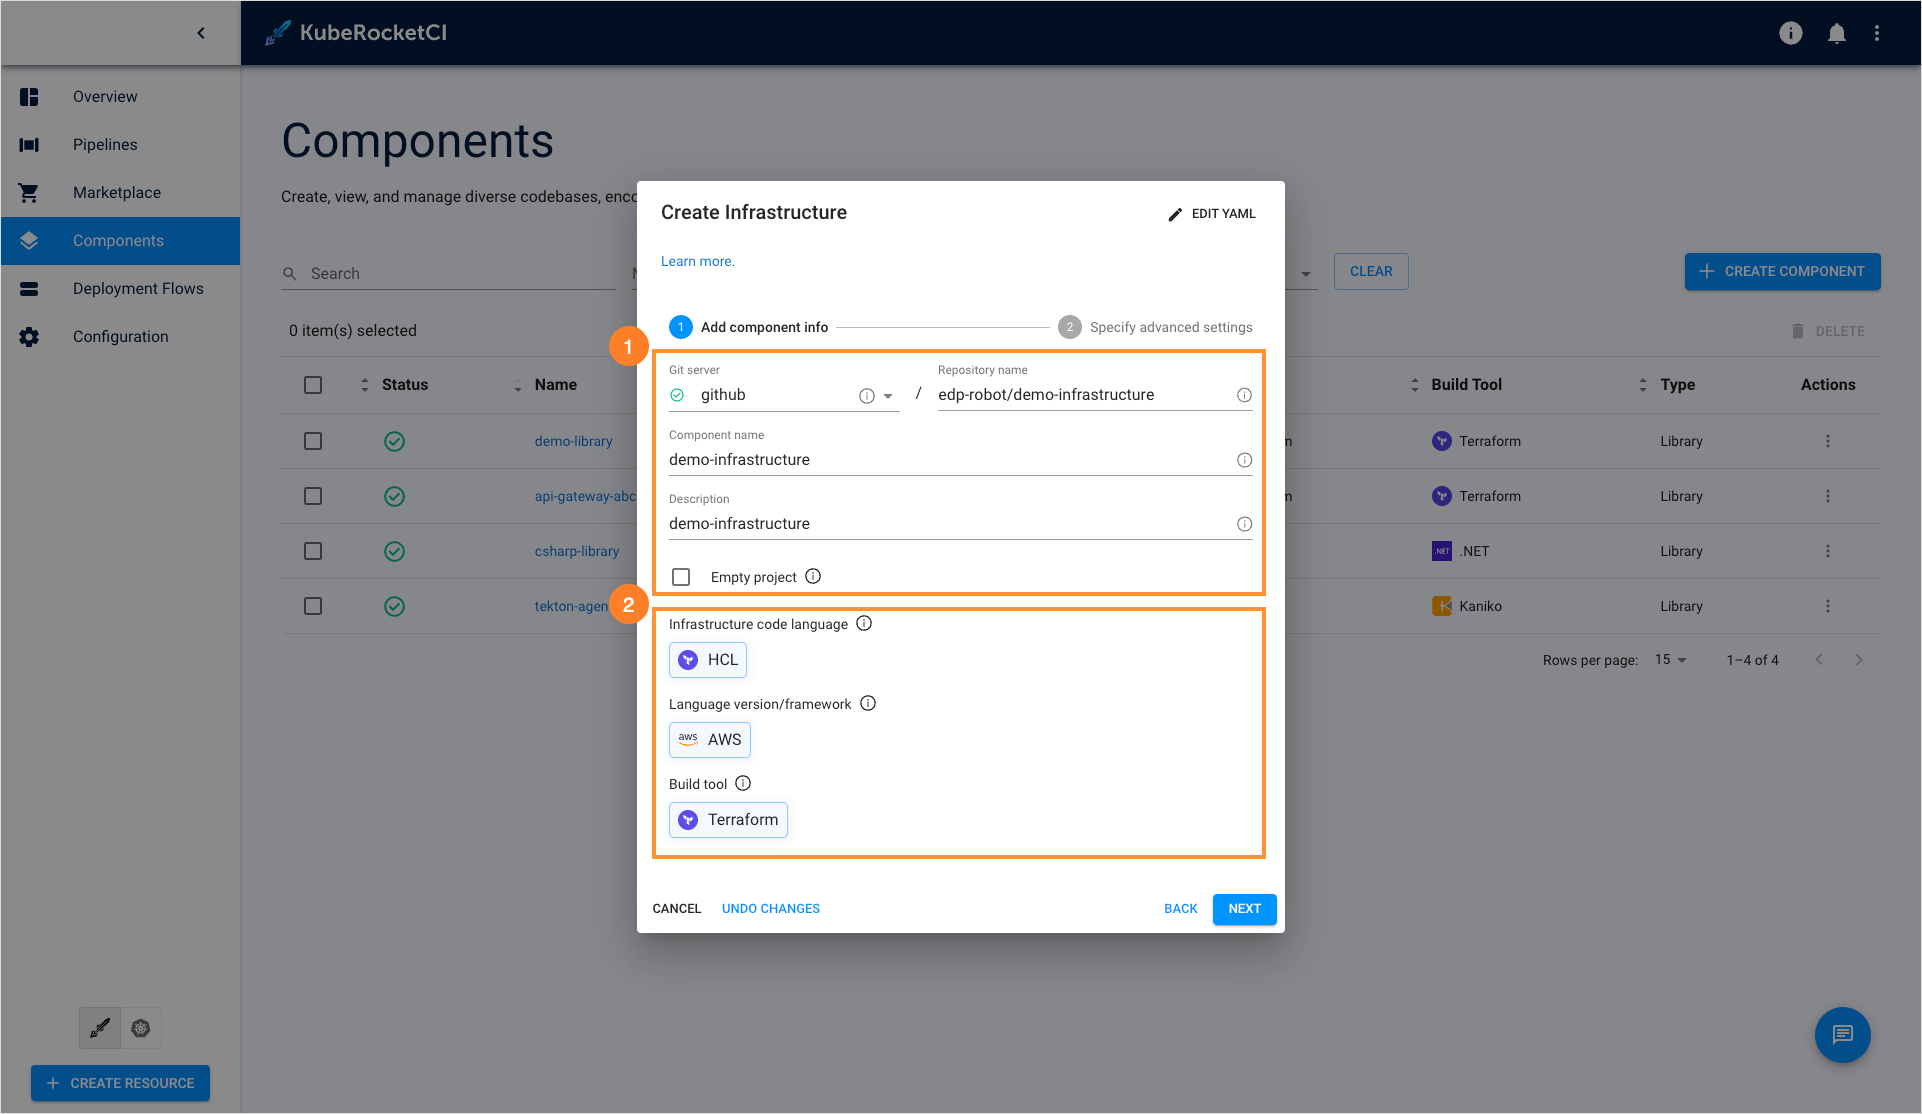Toggle the Empty project checkbox
The width and height of the screenshot is (1922, 1114).
[681, 576]
